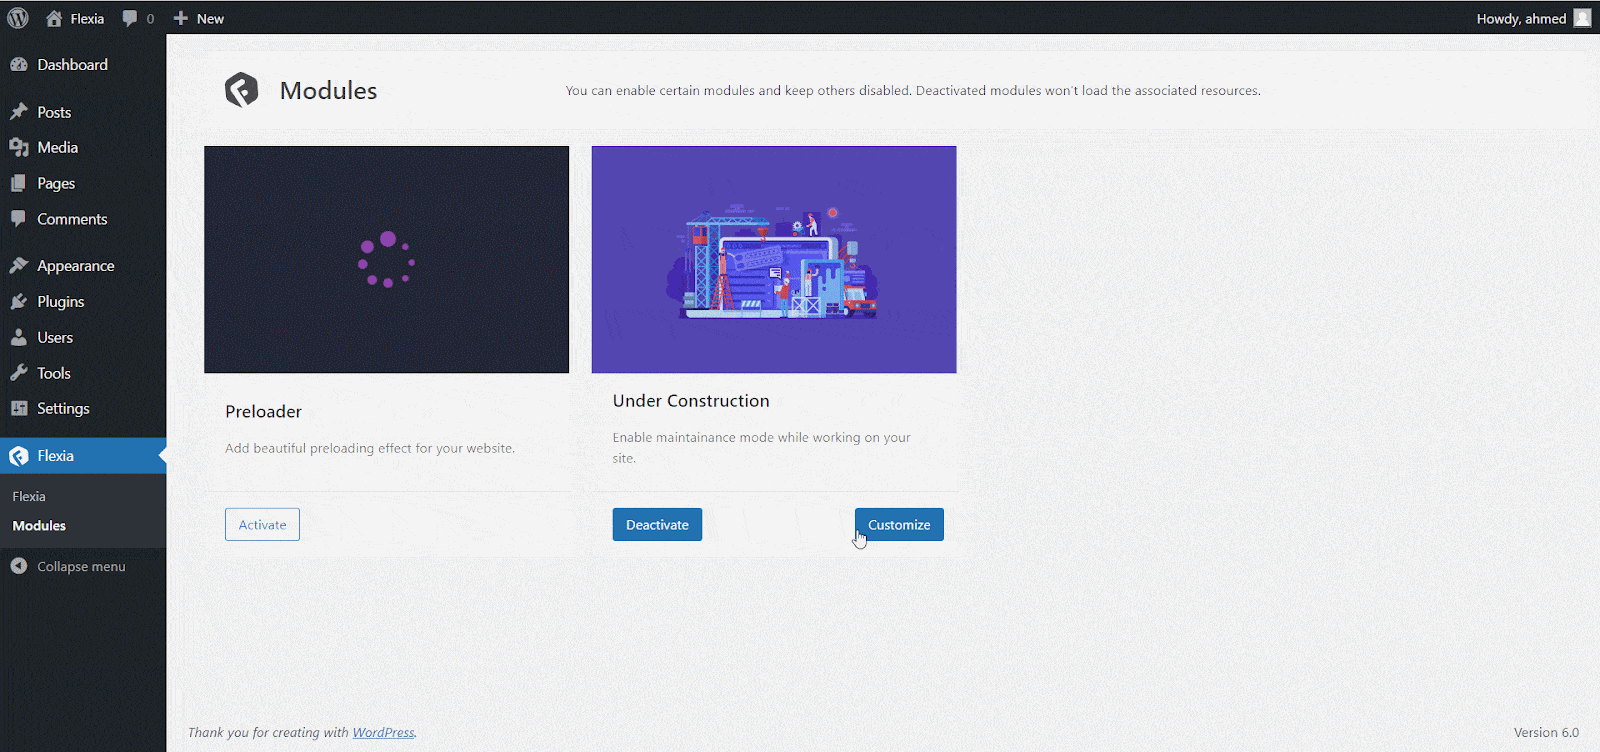Open the Flexia submenu link

point(29,496)
